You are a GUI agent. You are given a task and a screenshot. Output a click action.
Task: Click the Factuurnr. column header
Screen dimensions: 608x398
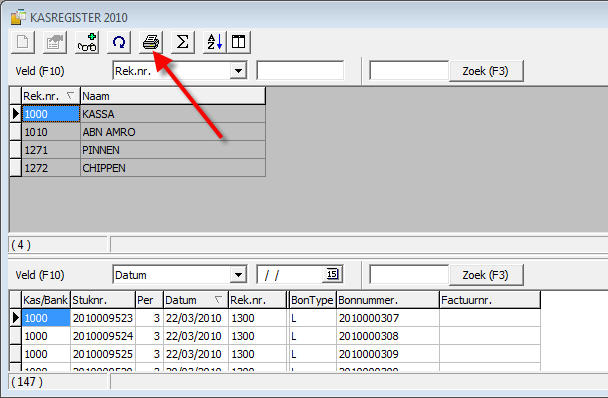[x=490, y=300]
